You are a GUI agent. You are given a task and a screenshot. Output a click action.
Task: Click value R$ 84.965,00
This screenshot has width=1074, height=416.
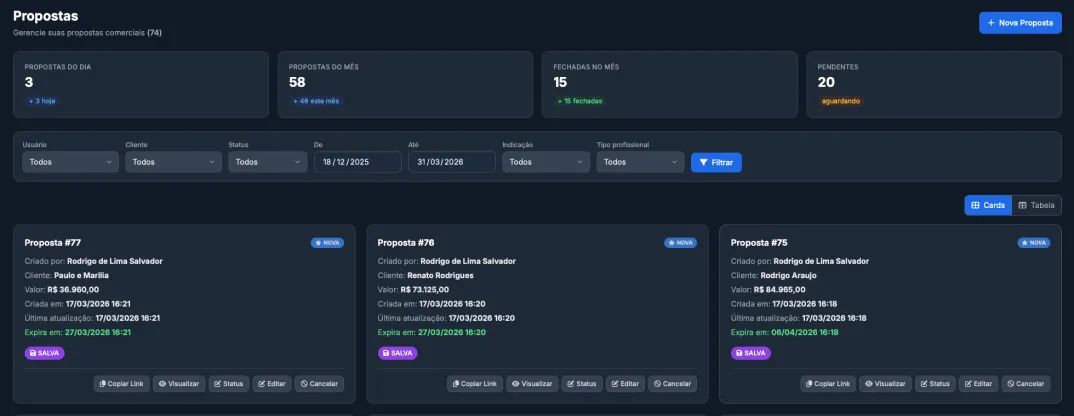pyautogui.click(x=780, y=289)
